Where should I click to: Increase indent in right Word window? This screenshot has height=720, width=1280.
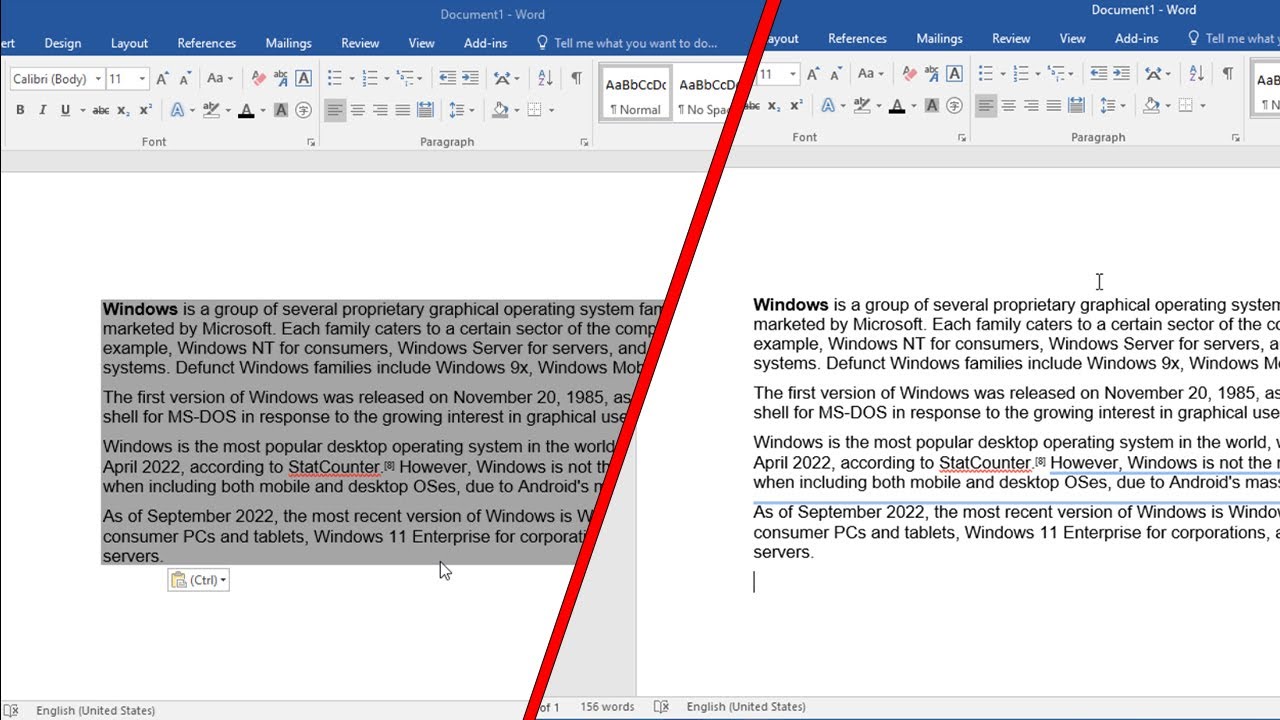coord(1121,74)
